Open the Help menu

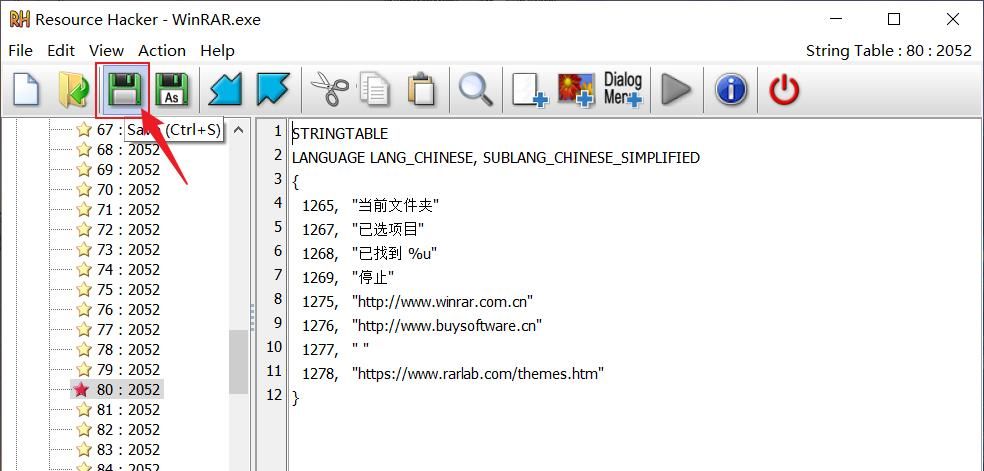click(217, 51)
